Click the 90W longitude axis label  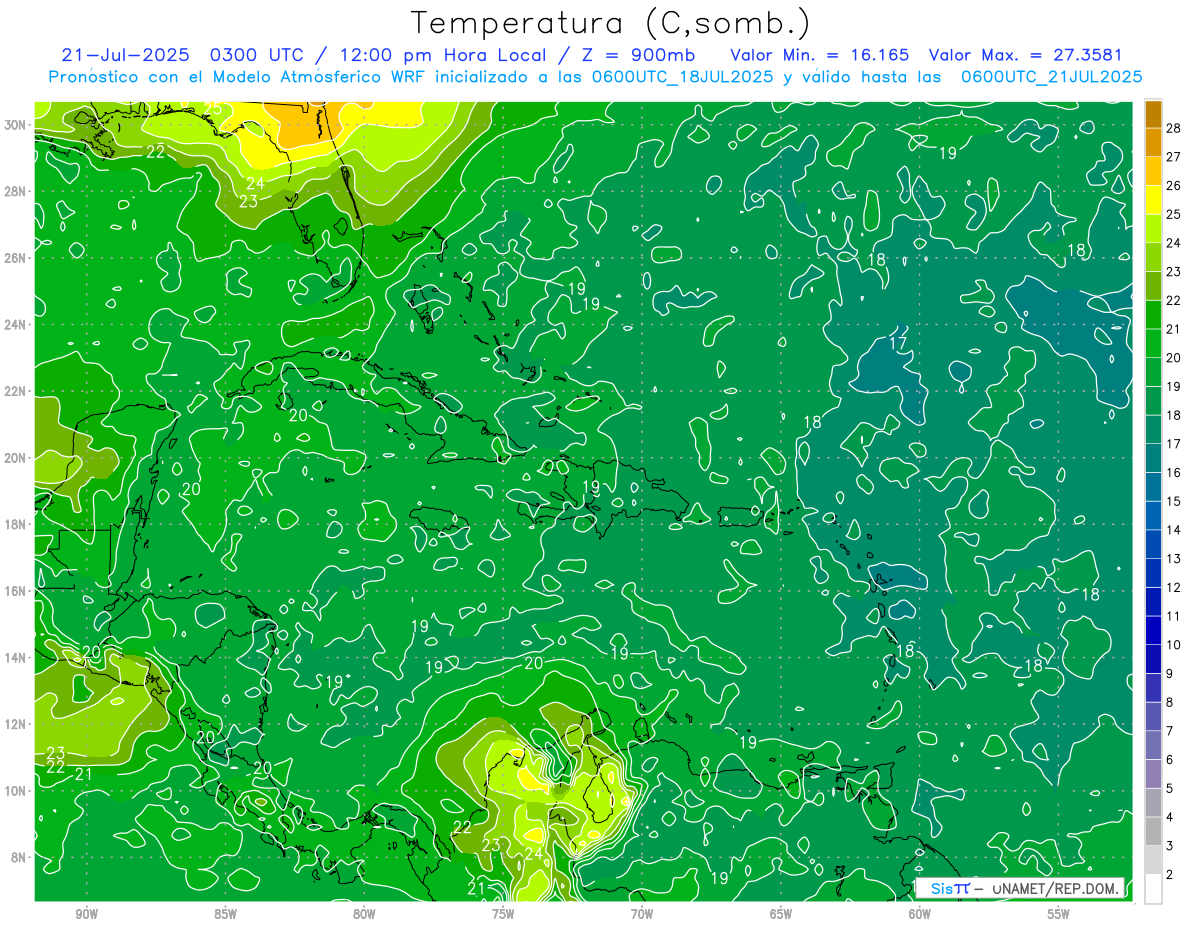coord(86,914)
